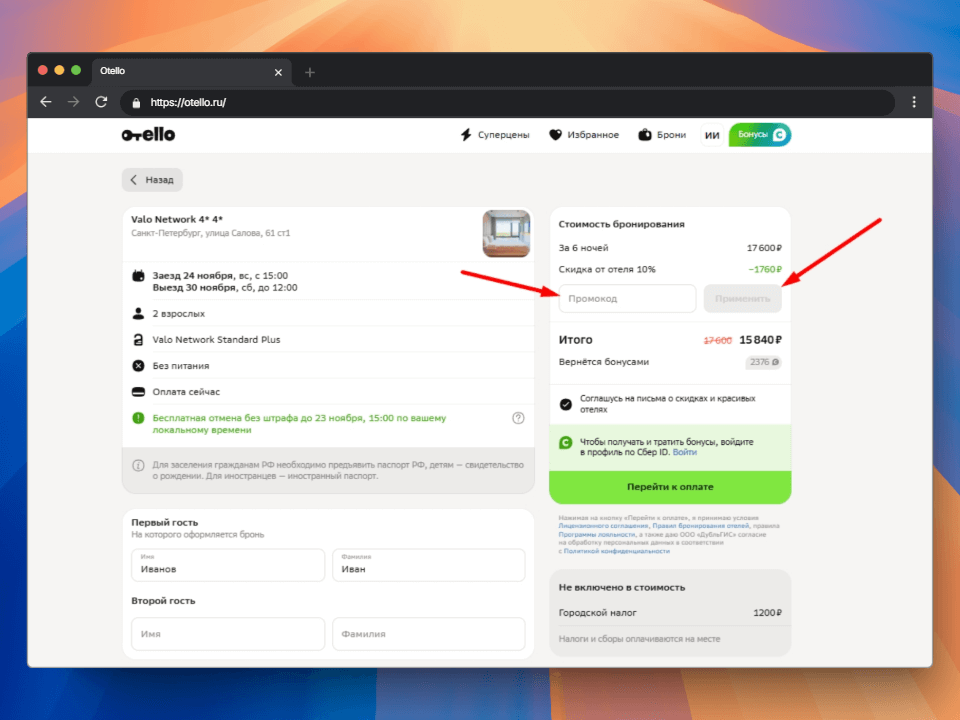Screen dimensions: 960x720
Task: Open the ИИ assistant button
Action: tap(712, 135)
